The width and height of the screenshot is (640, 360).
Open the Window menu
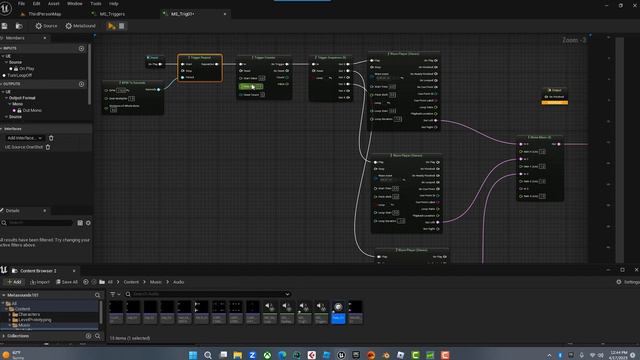pos(75,4)
